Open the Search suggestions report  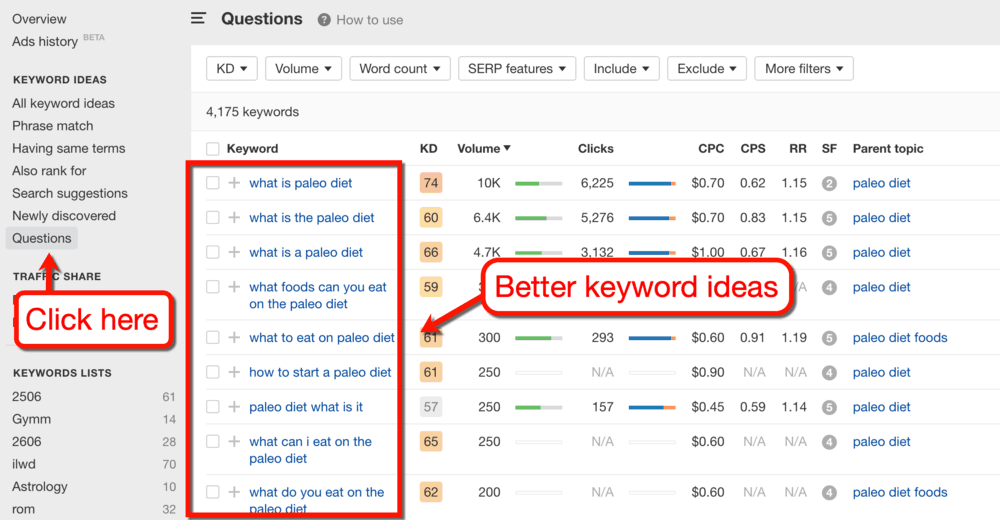(70, 193)
